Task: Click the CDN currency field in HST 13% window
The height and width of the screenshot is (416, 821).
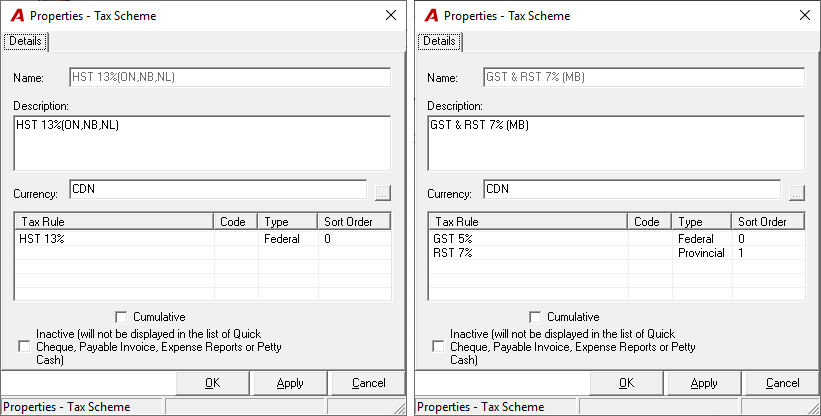Action: 218,189
